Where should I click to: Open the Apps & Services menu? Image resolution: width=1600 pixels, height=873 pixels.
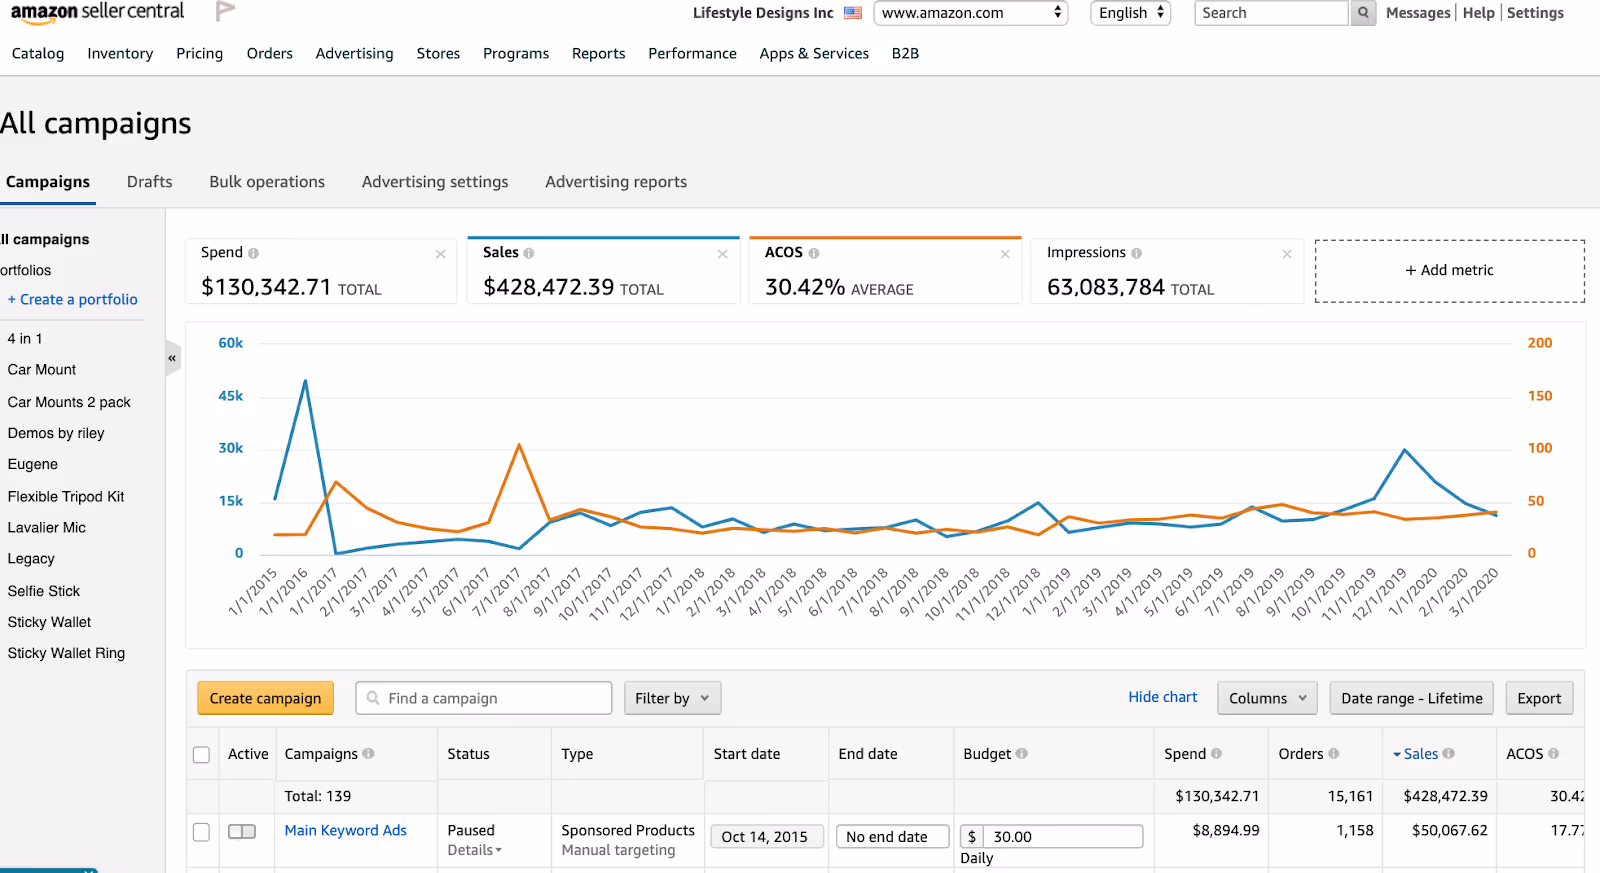click(x=814, y=53)
